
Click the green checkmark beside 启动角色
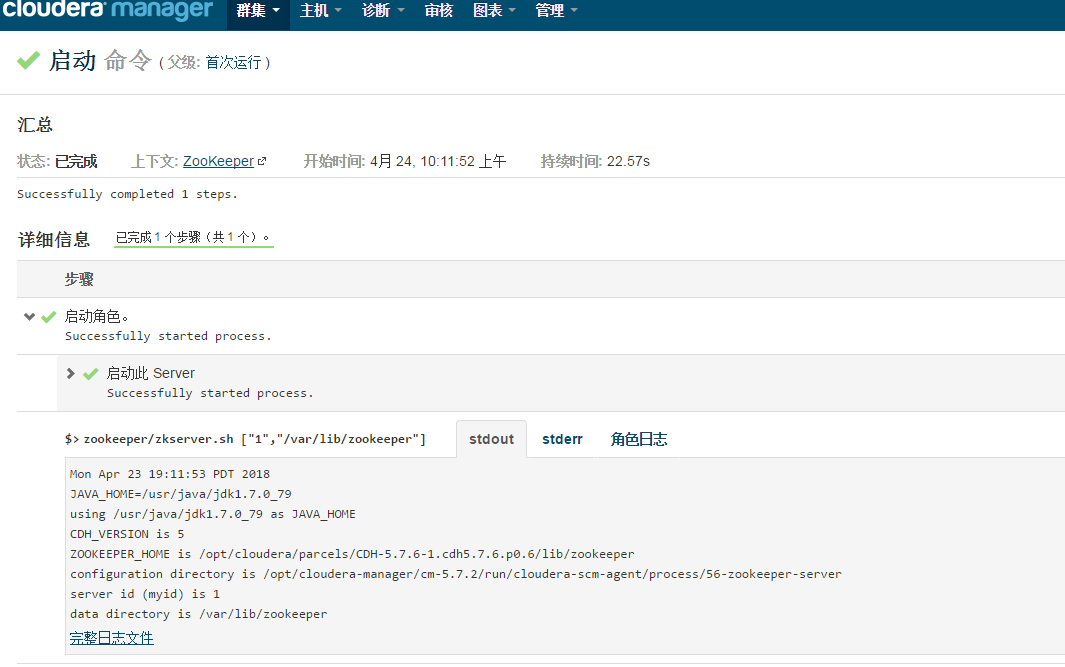click(48, 317)
